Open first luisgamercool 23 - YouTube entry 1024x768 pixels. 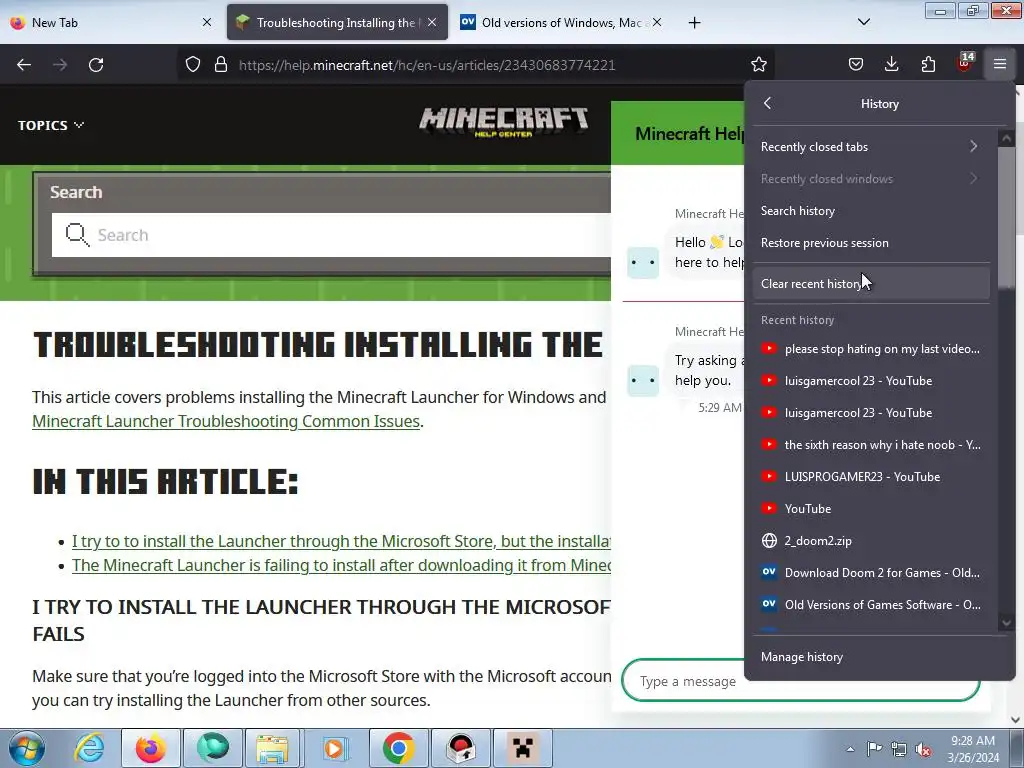click(x=871, y=381)
